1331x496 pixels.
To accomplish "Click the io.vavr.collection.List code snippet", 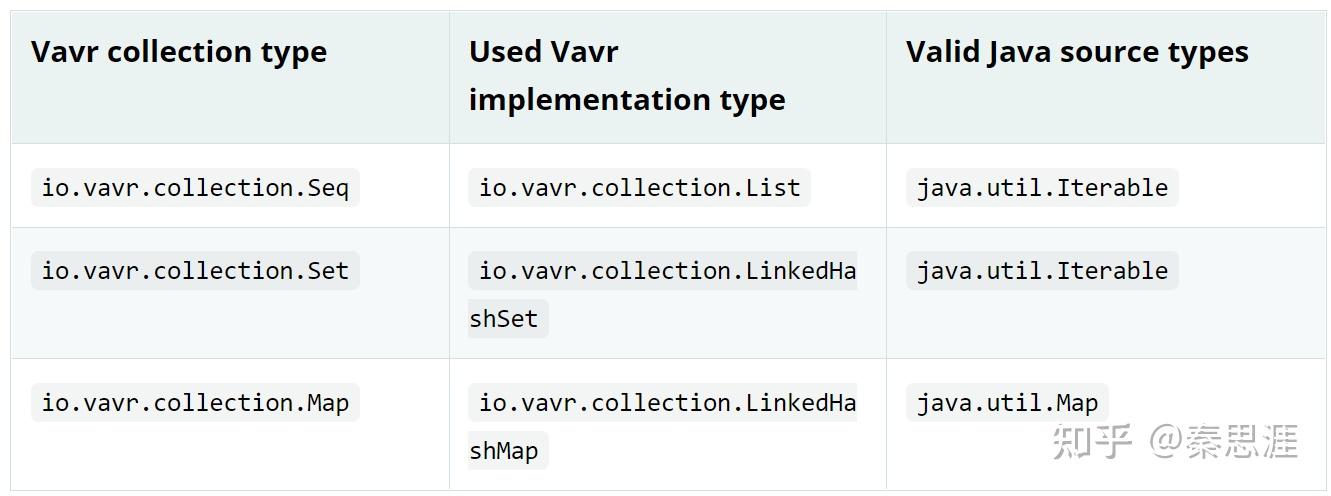I will (639, 188).
